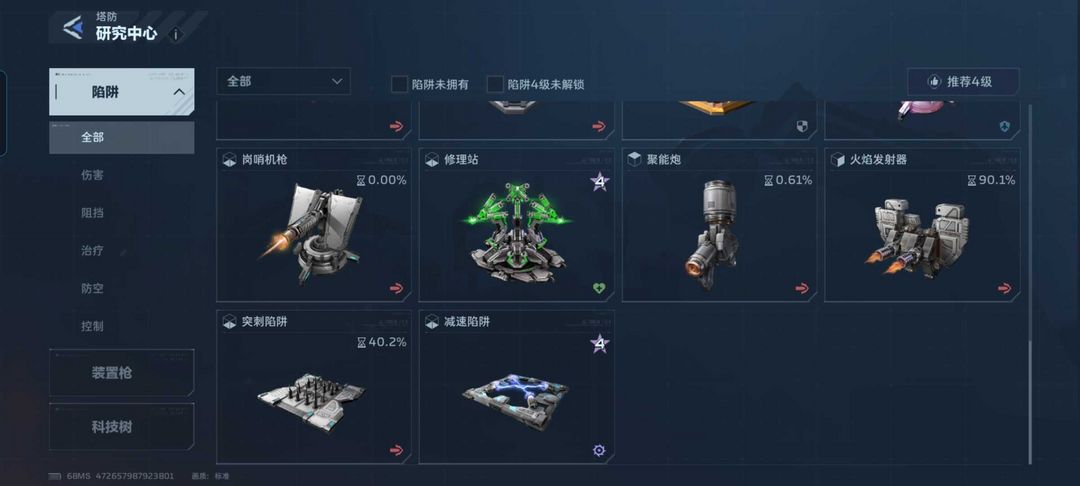Enable the 陷阱4级未解锁 checkbox
This screenshot has width=1080, height=486.
coord(495,84)
